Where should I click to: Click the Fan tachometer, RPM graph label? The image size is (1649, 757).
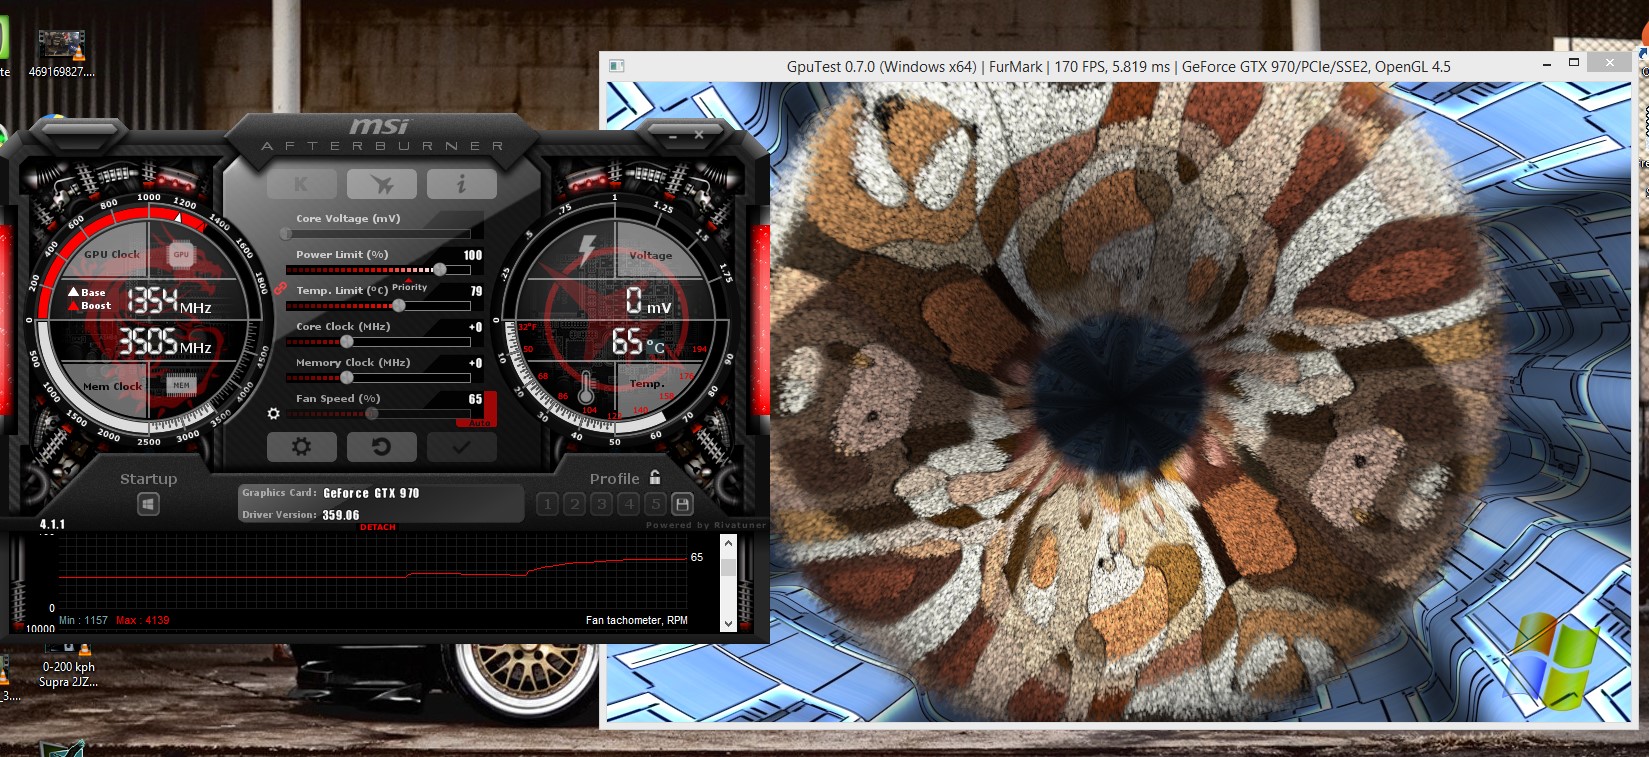click(637, 620)
